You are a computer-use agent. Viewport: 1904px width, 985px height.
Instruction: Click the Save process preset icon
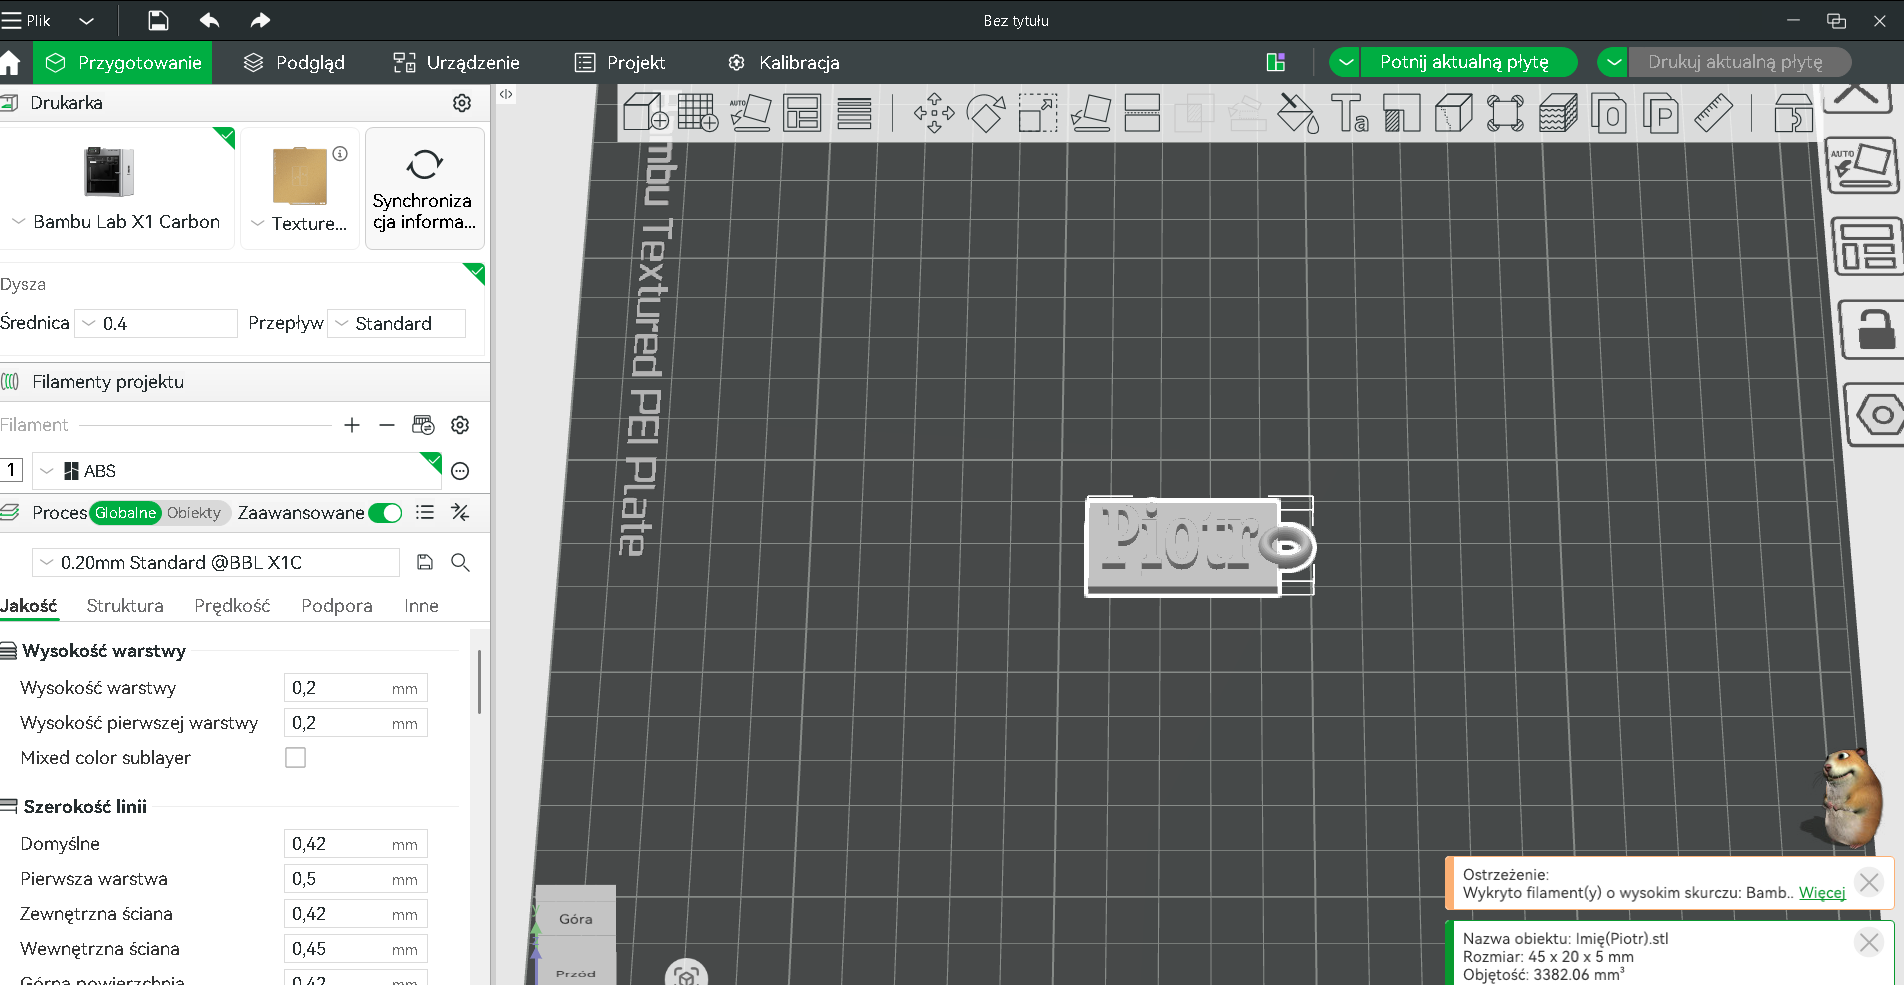pos(425,562)
